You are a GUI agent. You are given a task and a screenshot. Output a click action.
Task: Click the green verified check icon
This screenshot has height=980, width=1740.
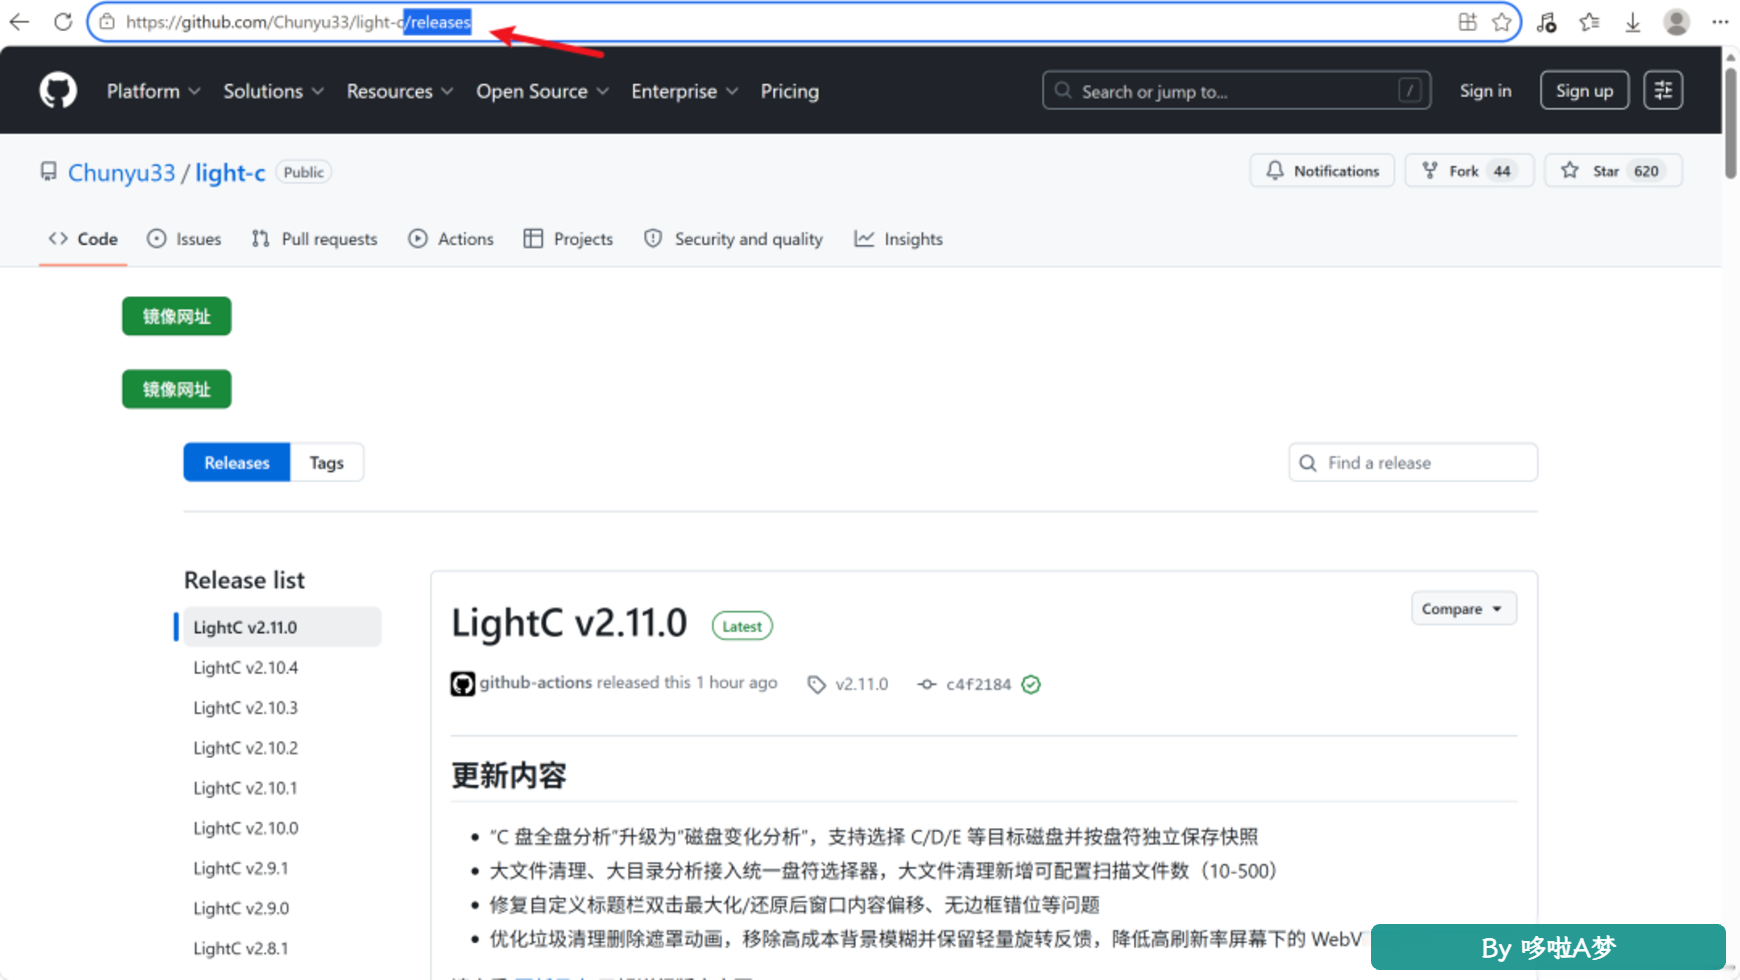(1031, 684)
